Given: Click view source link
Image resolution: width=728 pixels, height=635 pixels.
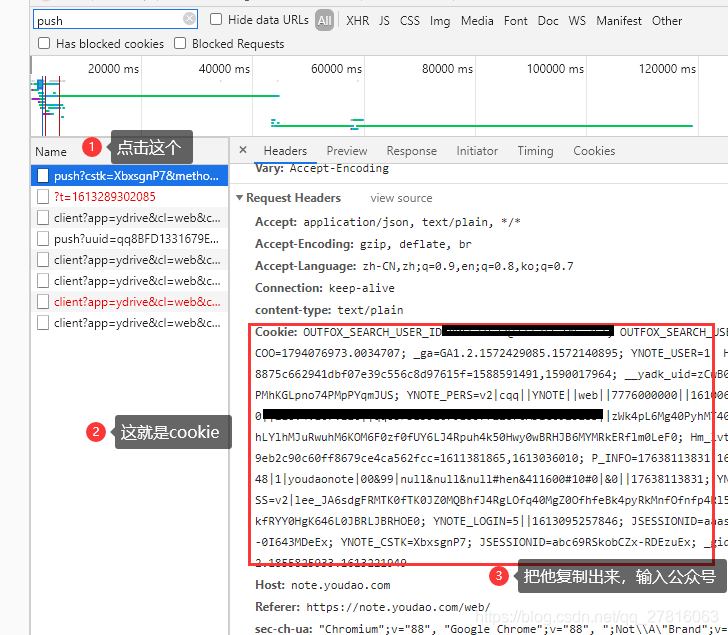Looking at the screenshot, I should point(401,198).
